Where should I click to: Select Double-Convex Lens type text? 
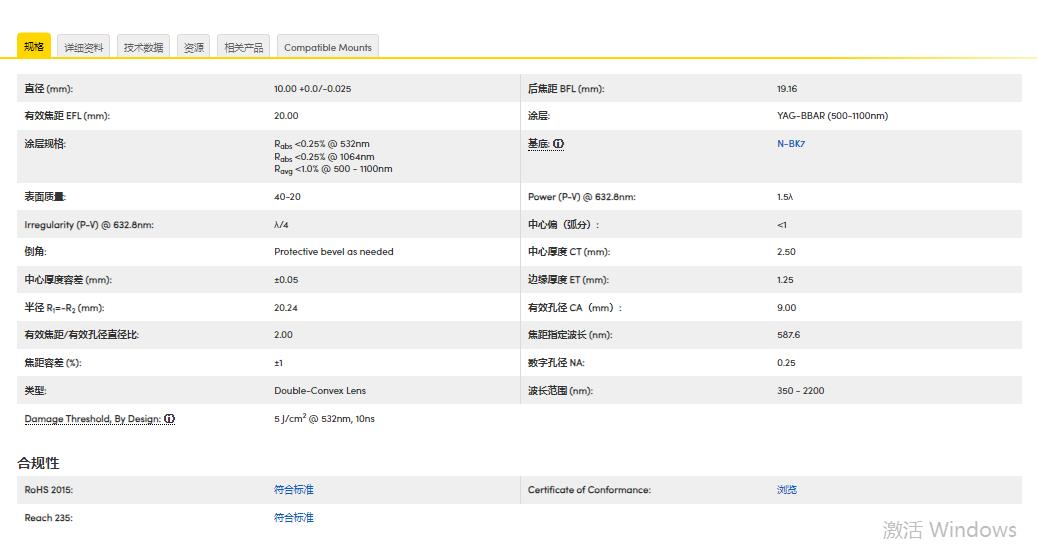(320, 391)
